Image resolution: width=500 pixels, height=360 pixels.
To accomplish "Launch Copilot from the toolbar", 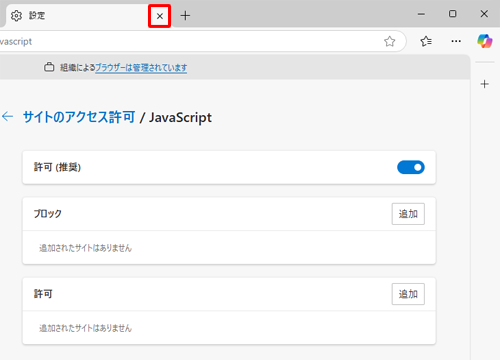I will click(x=484, y=41).
